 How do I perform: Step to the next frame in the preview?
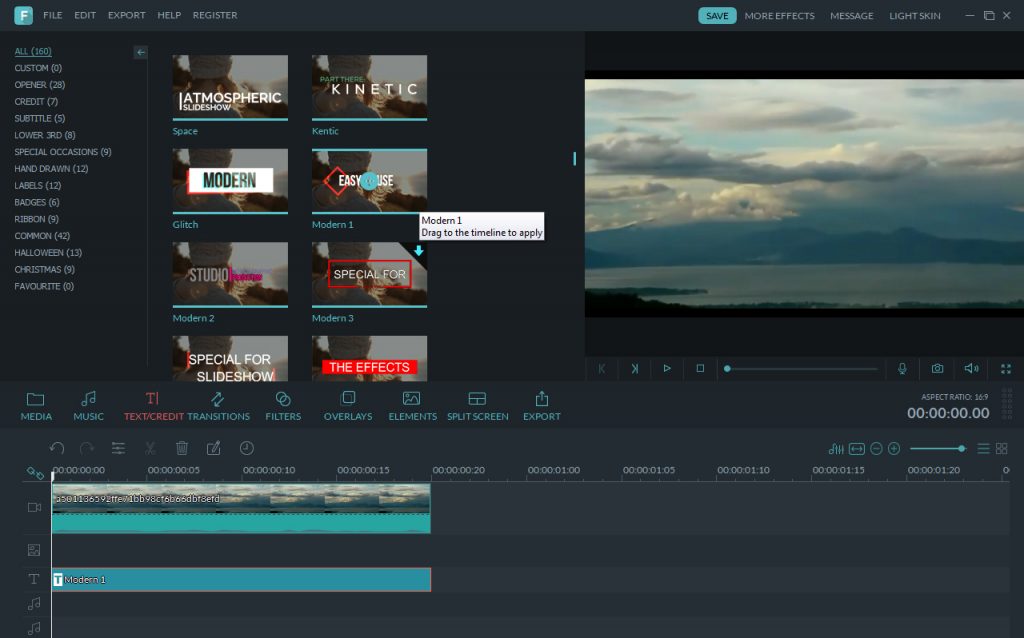pos(634,368)
